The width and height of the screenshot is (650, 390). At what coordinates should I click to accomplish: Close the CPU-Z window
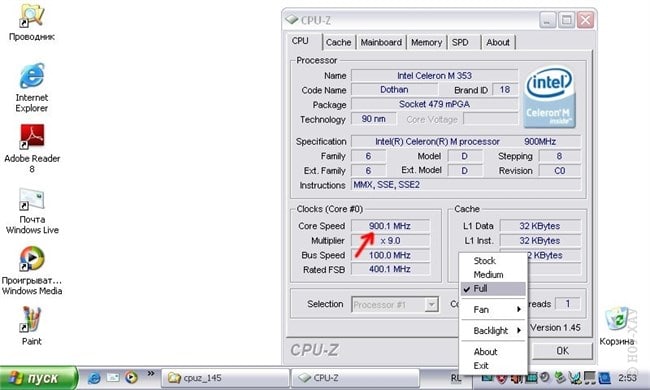[585, 20]
